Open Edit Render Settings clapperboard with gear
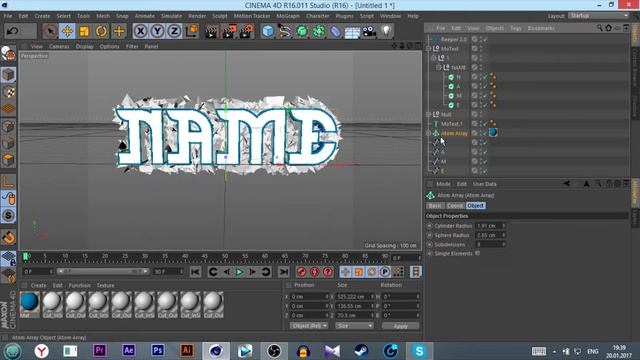The width and height of the screenshot is (640, 360). tap(246, 31)
